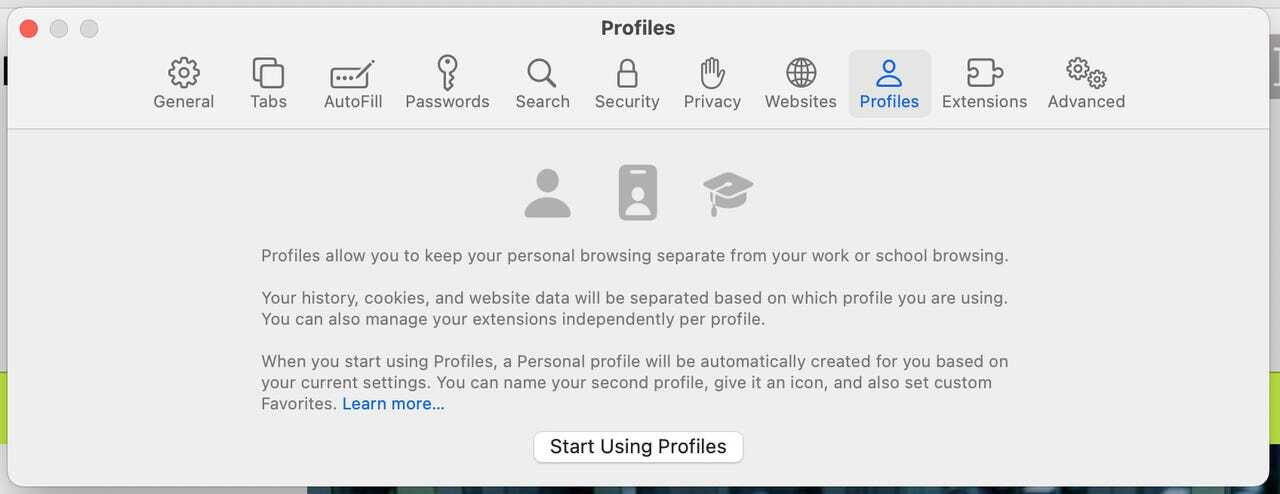Click the work ID badge icon
This screenshot has height=494, width=1280.
tap(638, 192)
